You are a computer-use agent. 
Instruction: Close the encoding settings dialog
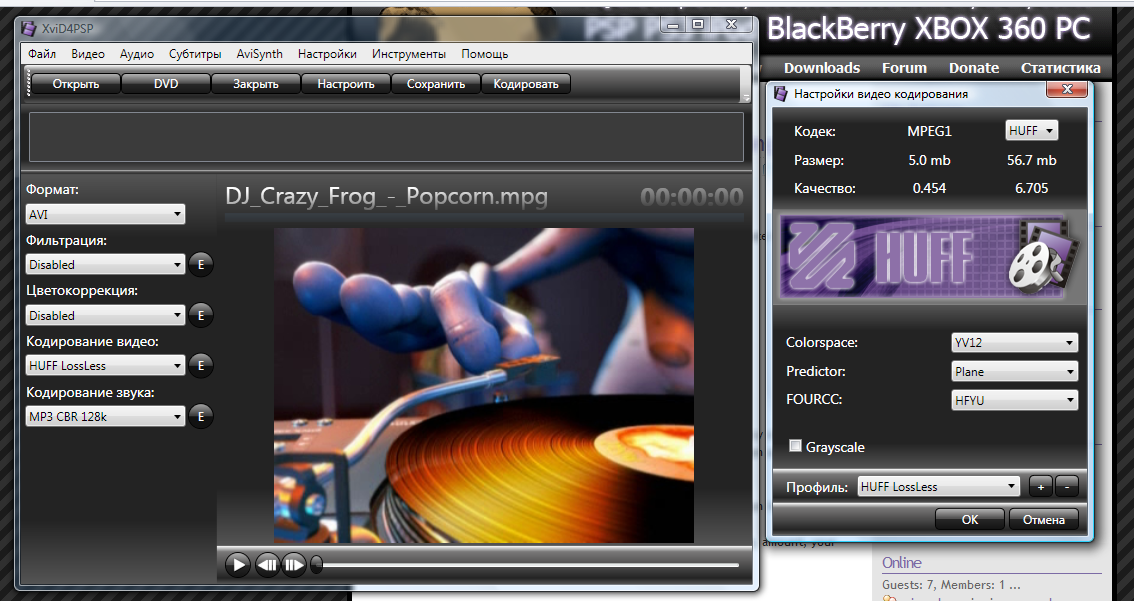(x=1067, y=90)
